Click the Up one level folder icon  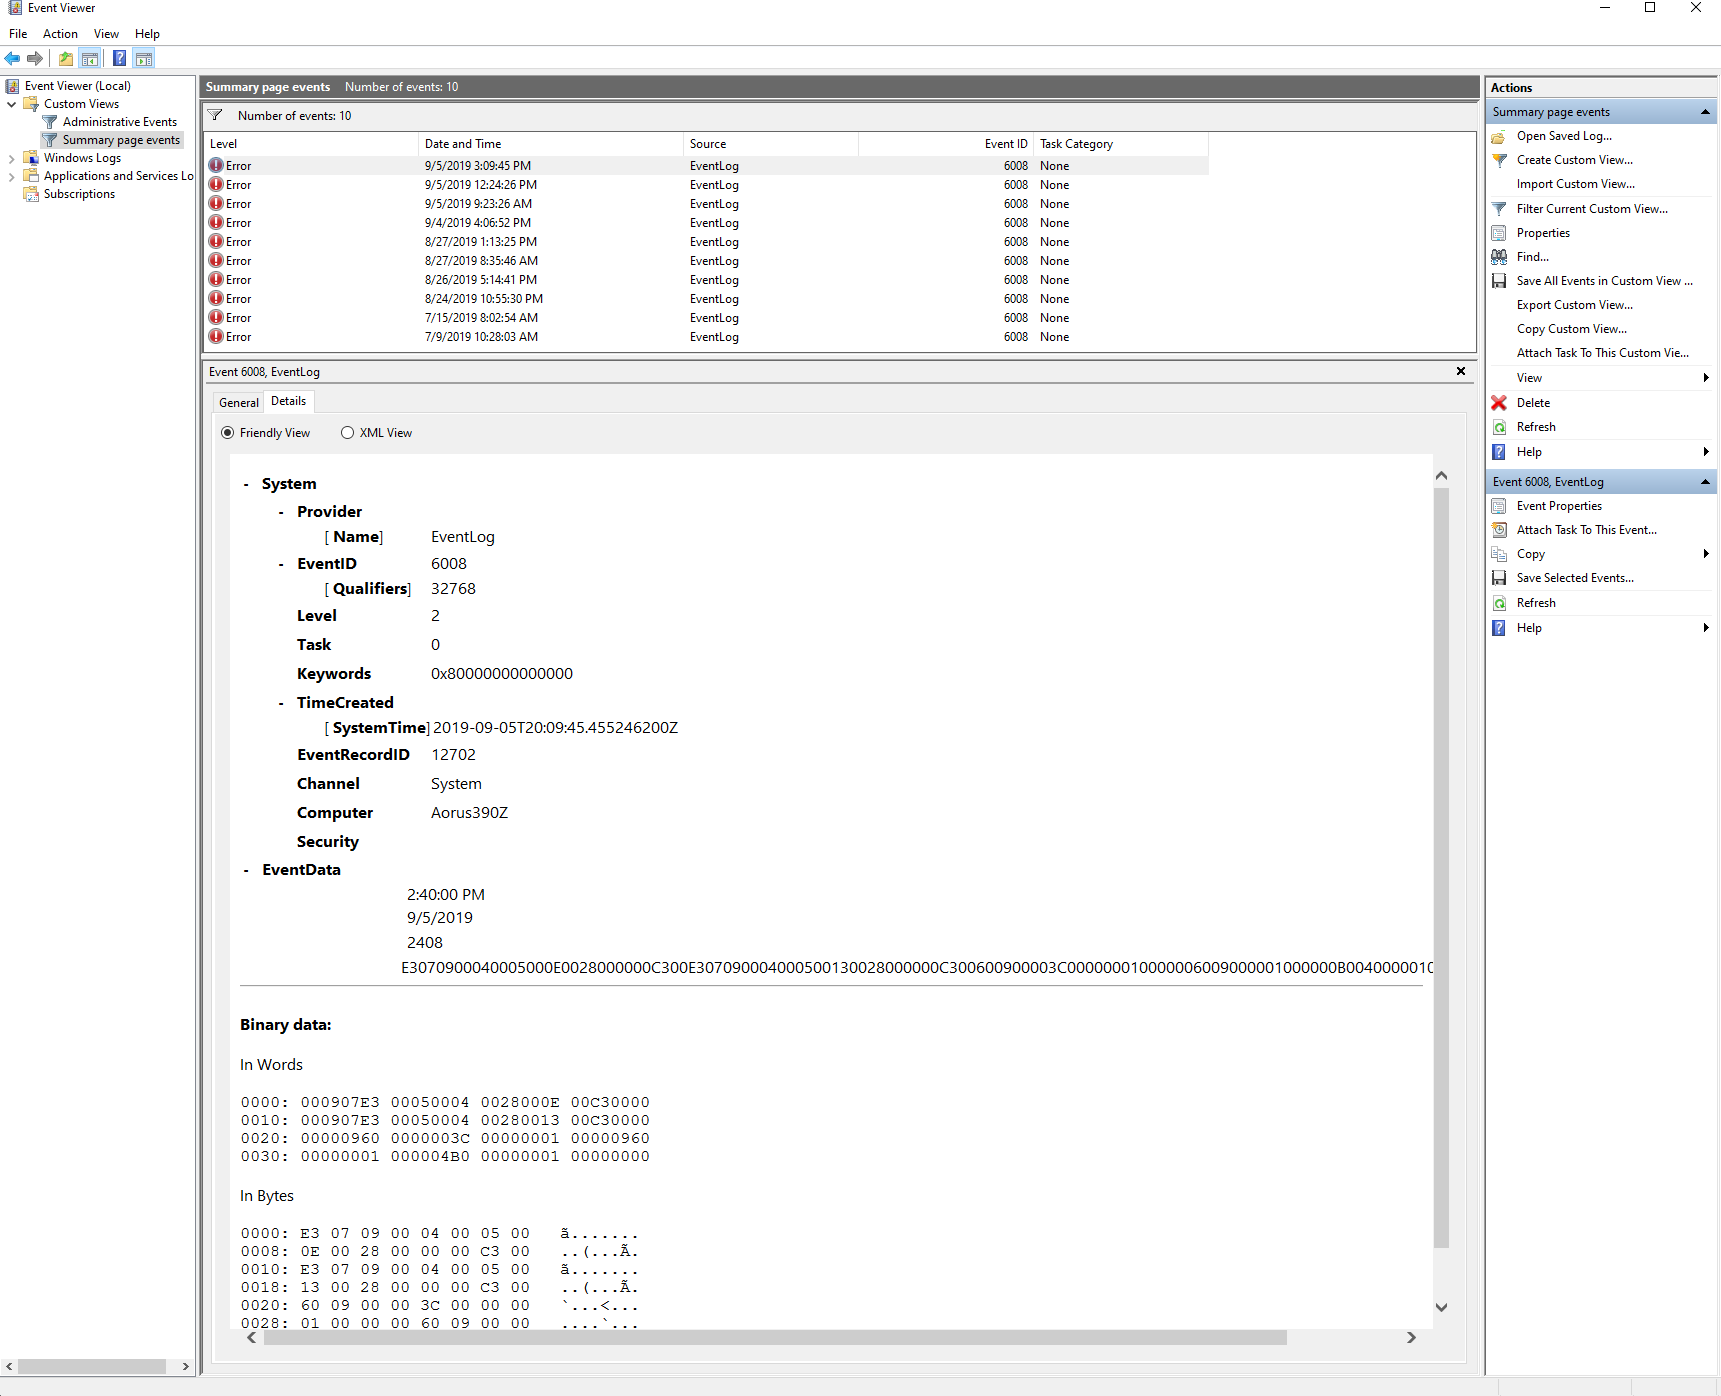tap(66, 58)
